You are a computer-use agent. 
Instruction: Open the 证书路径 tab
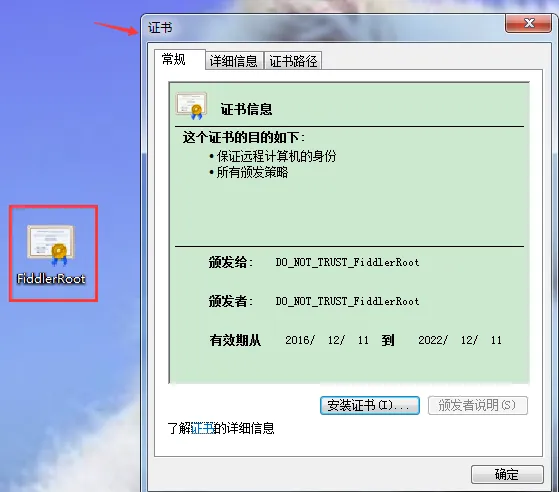pyautogui.click(x=293, y=61)
